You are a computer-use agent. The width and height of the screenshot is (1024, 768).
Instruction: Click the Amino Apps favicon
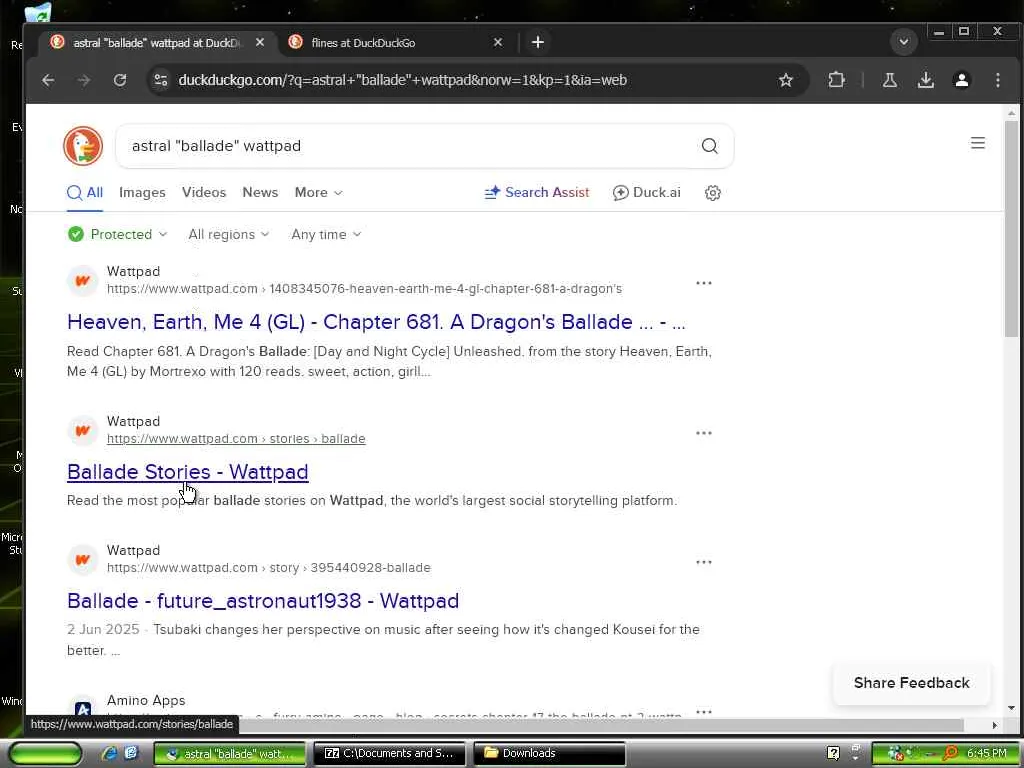[83, 708]
